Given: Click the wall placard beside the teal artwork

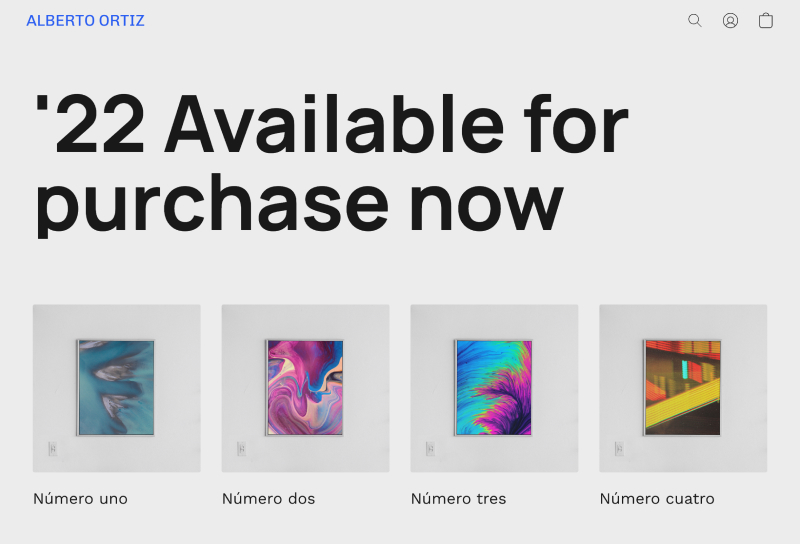Looking at the screenshot, I should coord(52,449).
